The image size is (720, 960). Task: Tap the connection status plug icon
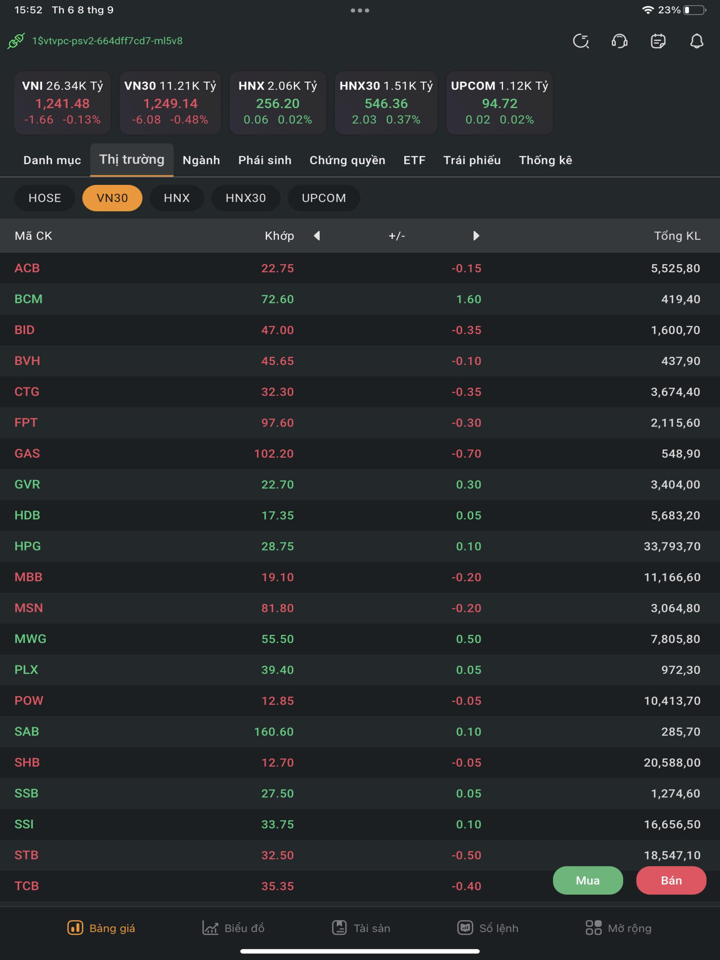coord(16,41)
